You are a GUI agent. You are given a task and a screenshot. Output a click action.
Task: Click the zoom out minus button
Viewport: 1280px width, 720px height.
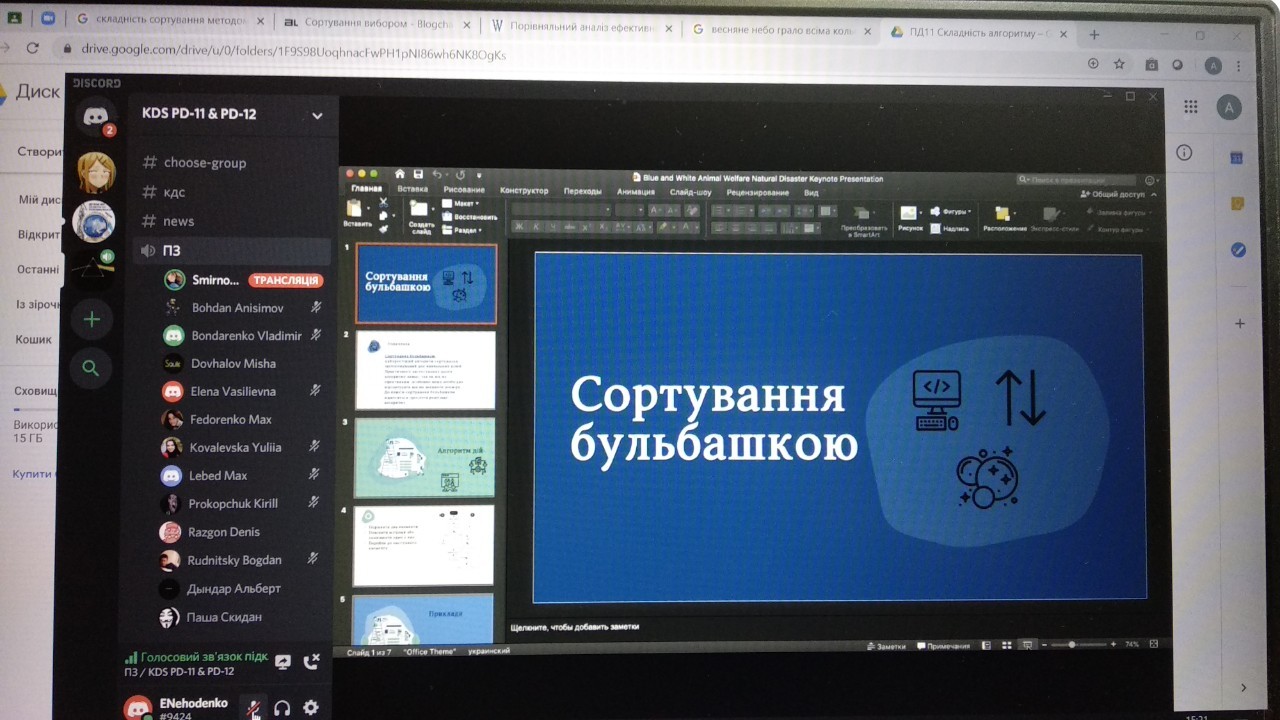[1045, 645]
